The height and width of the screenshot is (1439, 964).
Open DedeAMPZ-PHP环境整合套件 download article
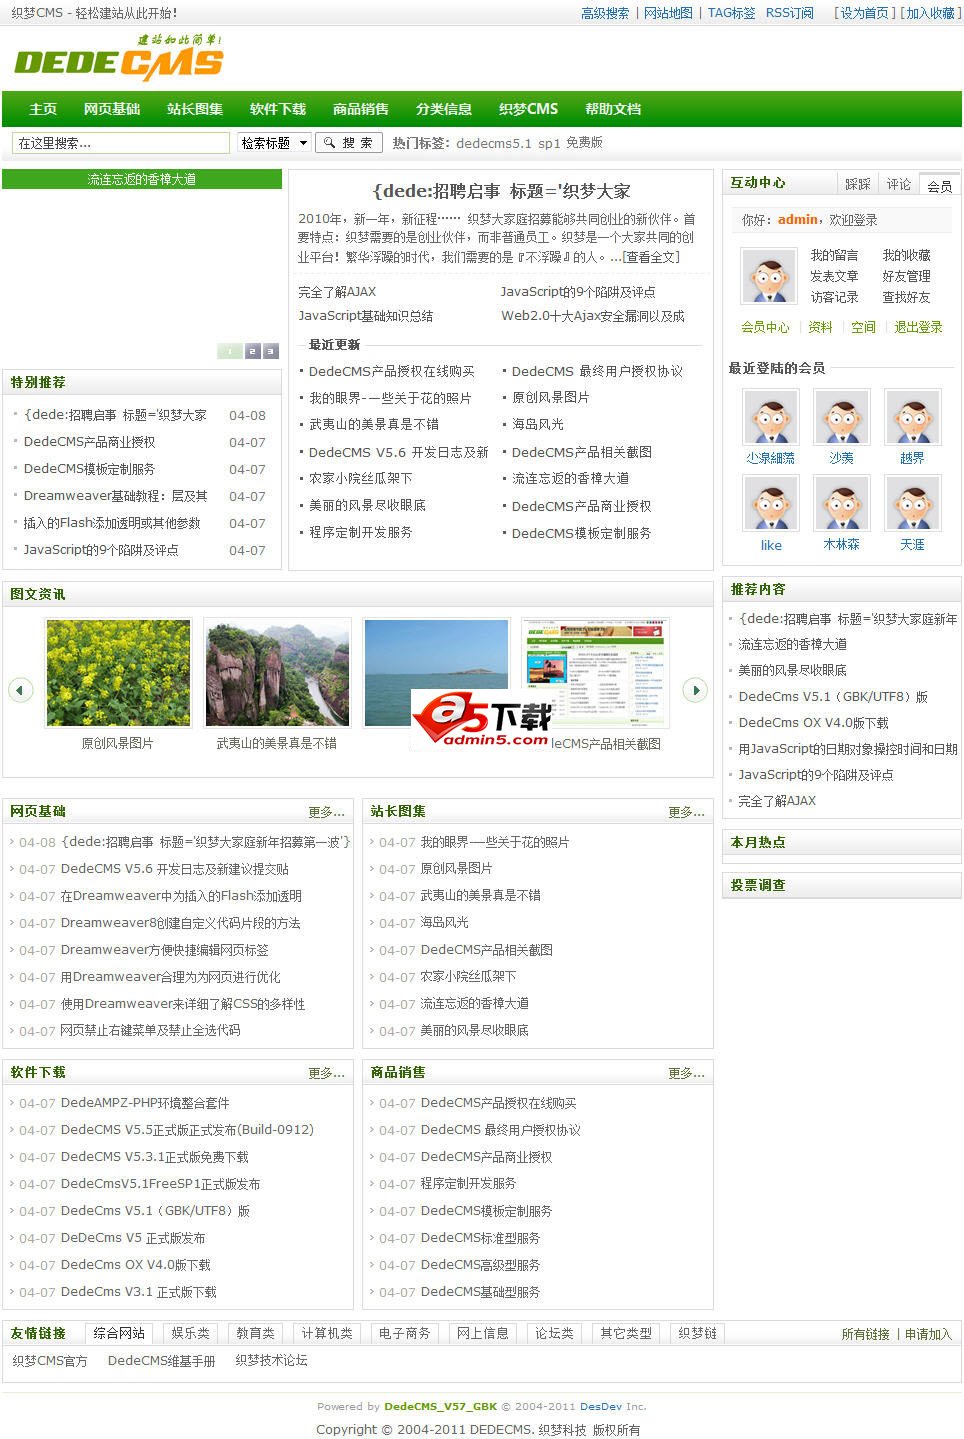tap(145, 1103)
